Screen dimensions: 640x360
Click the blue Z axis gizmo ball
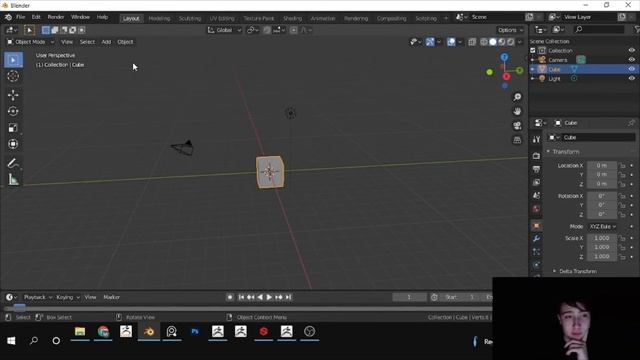pos(504,57)
